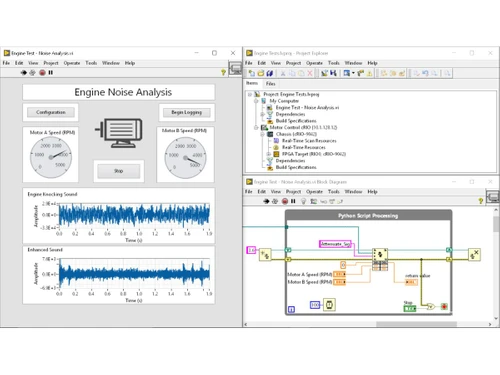500x375 pixels.
Task: Click the Run arrow in Block Diagram toolbar
Action: (x=266, y=201)
